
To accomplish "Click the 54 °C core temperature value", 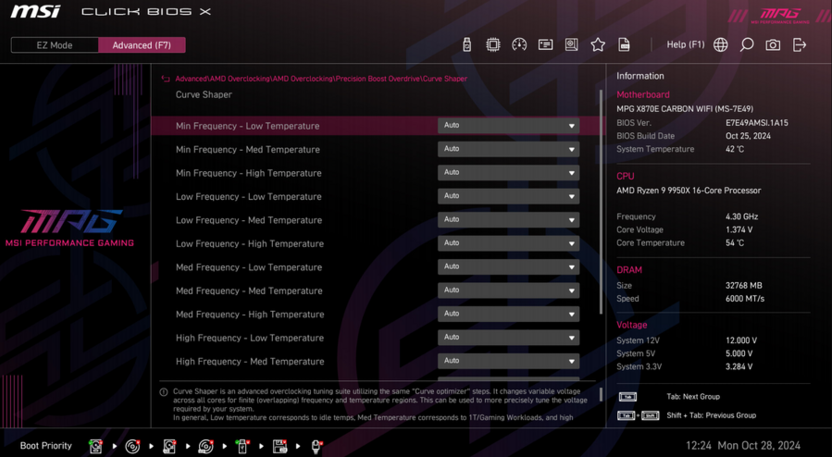I will pyautogui.click(x=734, y=243).
